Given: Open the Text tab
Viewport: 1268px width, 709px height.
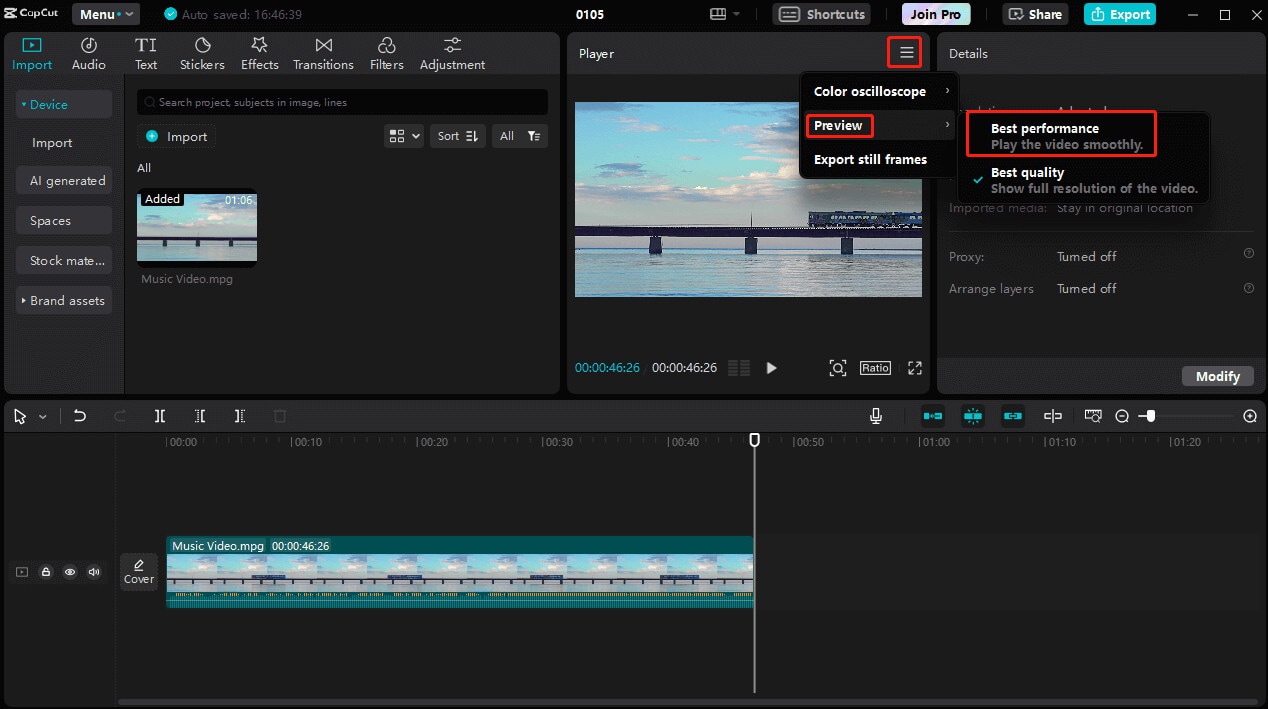Looking at the screenshot, I should coord(146,54).
